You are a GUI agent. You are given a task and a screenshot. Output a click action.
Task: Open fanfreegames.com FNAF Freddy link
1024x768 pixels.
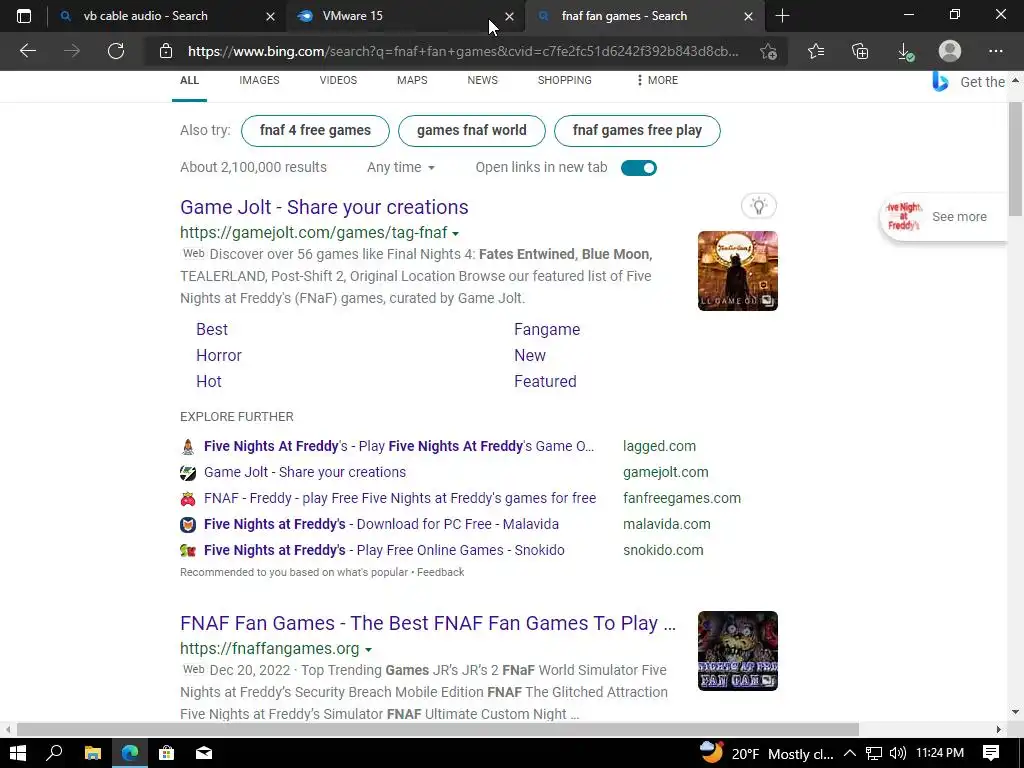tap(400, 498)
